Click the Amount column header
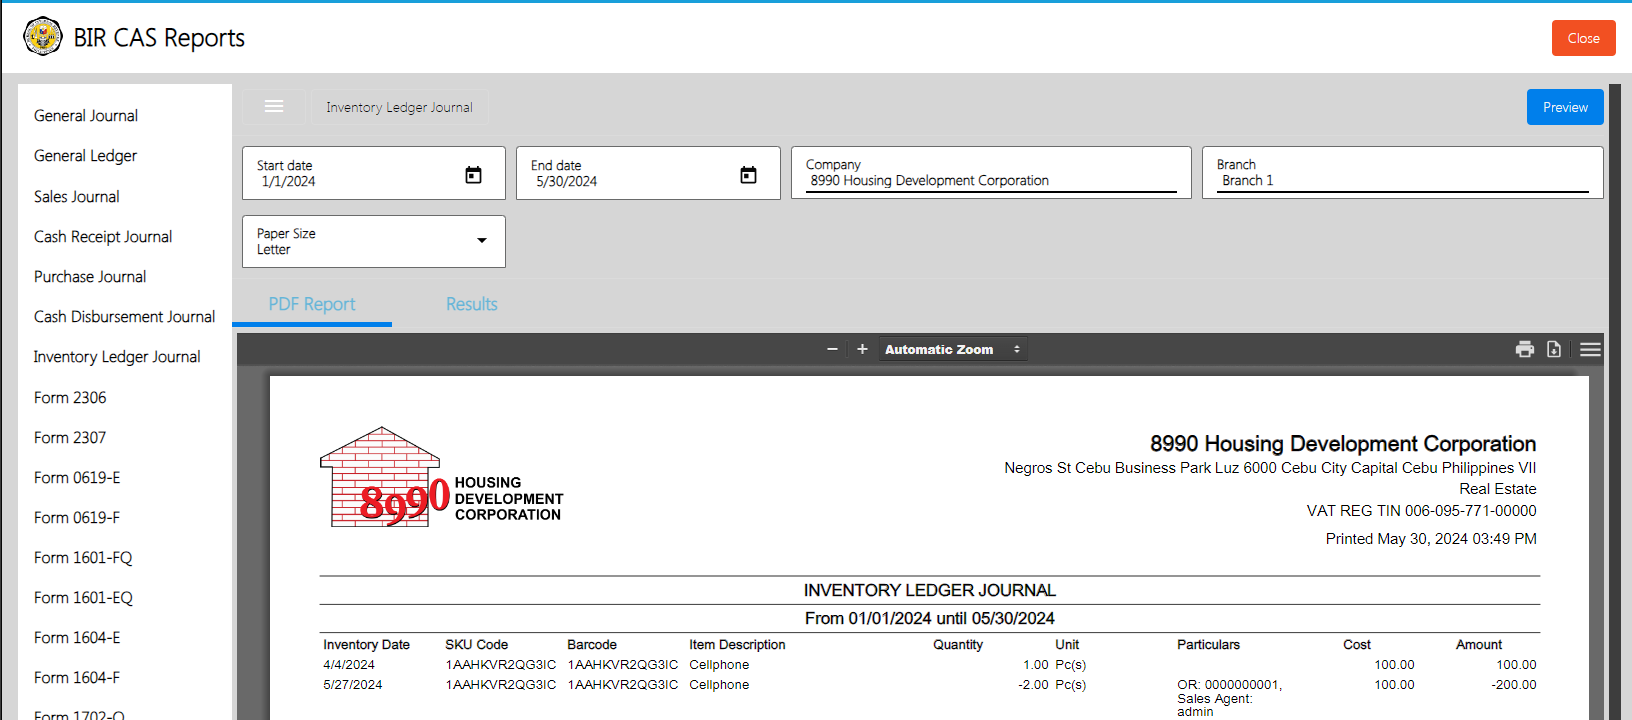The height and width of the screenshot is (720, 1632). [x=1479, y=645]
